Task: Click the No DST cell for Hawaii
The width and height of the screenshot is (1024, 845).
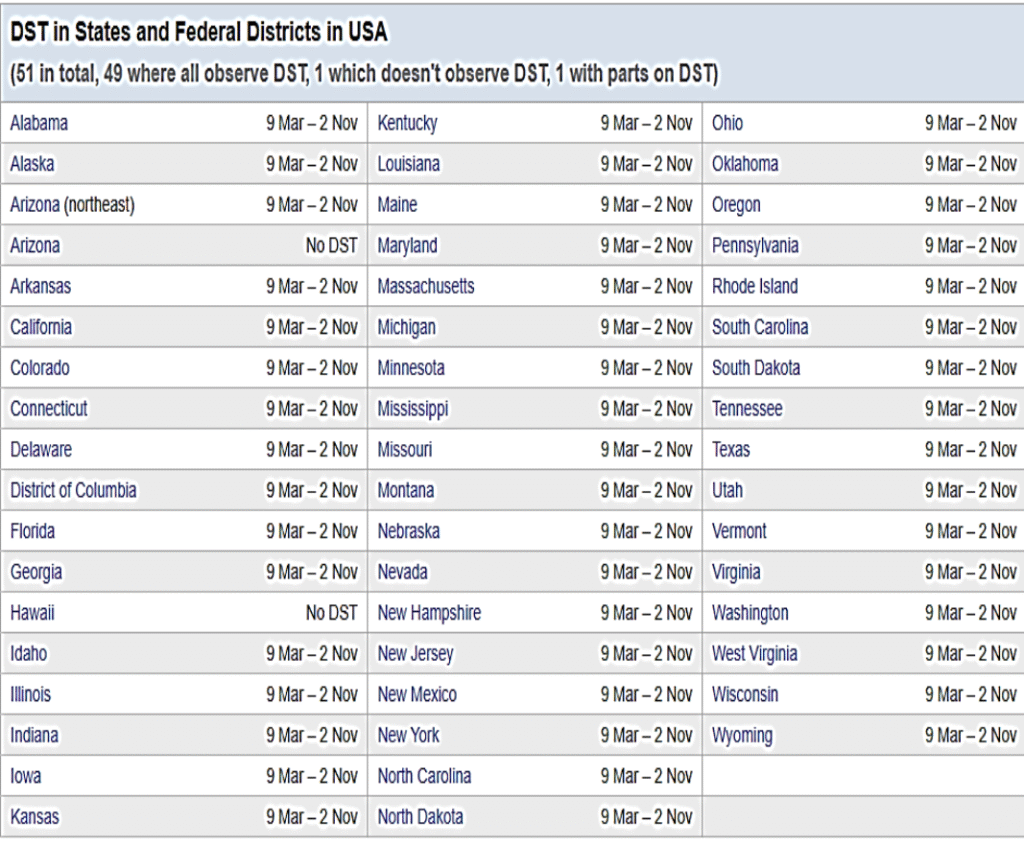Action: (x=331, y=613)
